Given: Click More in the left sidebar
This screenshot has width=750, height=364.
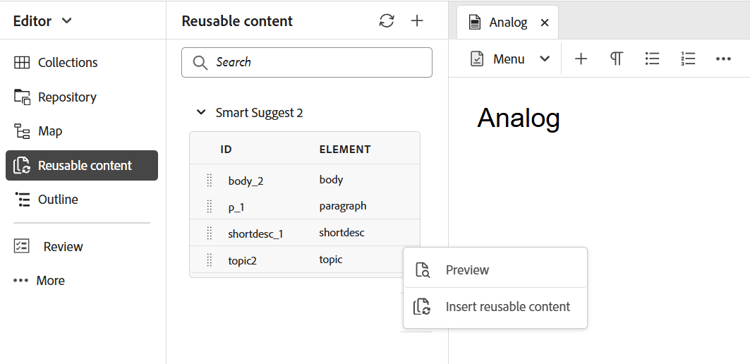Looking at the screenshot, I should [39, 281].
